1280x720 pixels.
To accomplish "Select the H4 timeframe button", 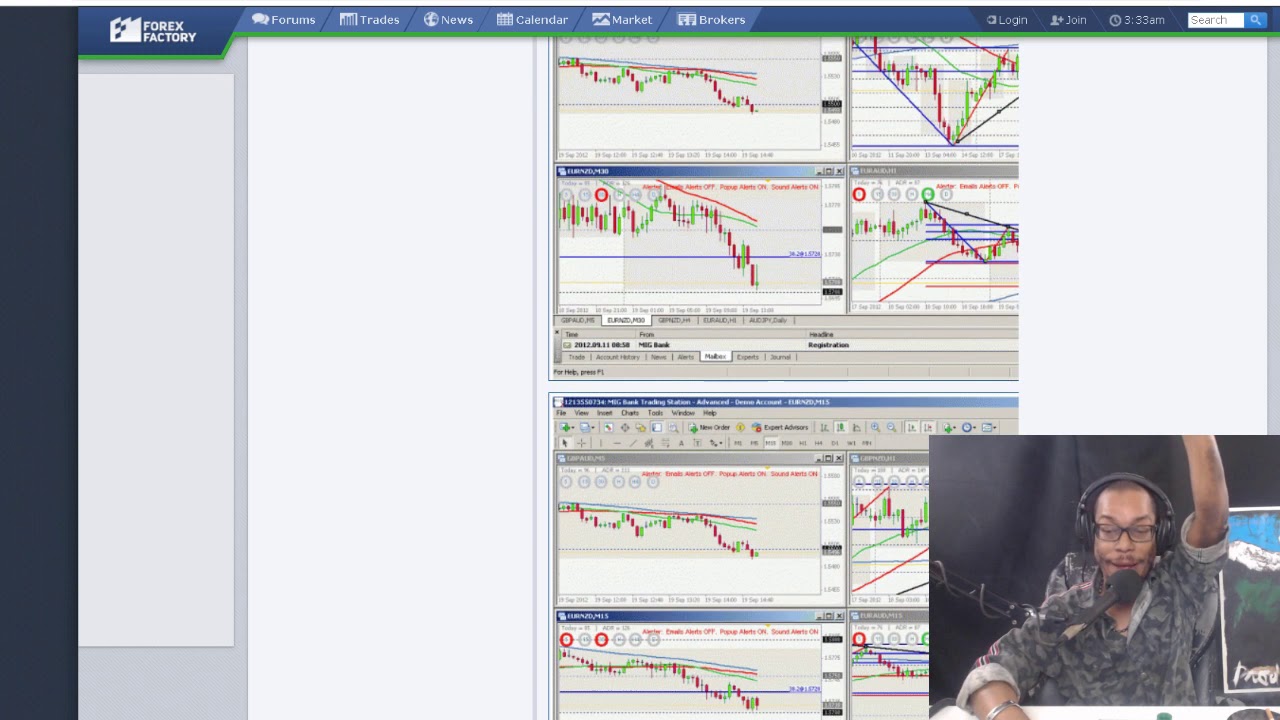I will pos(818,443).
